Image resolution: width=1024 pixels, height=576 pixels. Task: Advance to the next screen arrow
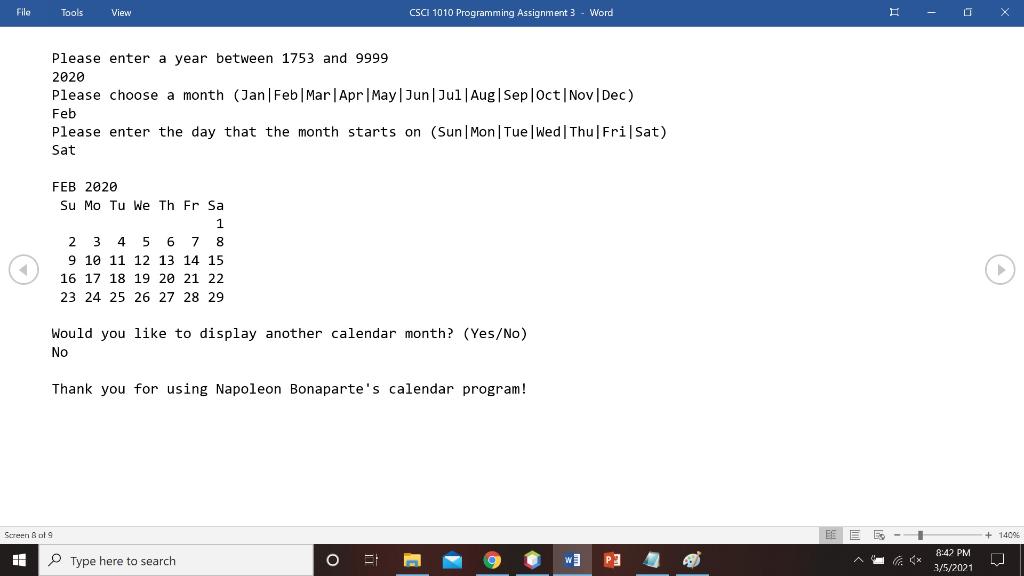click(999, 269)
